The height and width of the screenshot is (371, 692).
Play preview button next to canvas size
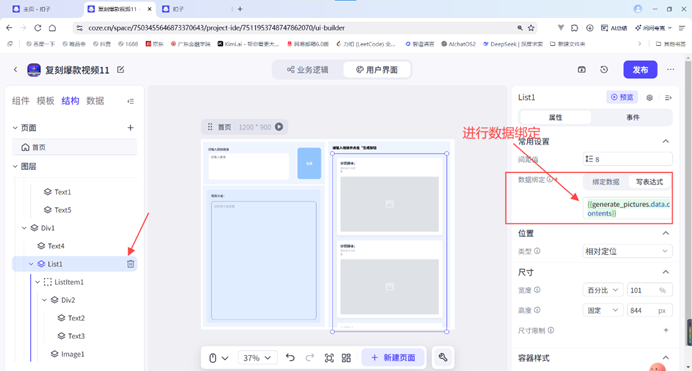pyautogui.click(x=279, y=127)
